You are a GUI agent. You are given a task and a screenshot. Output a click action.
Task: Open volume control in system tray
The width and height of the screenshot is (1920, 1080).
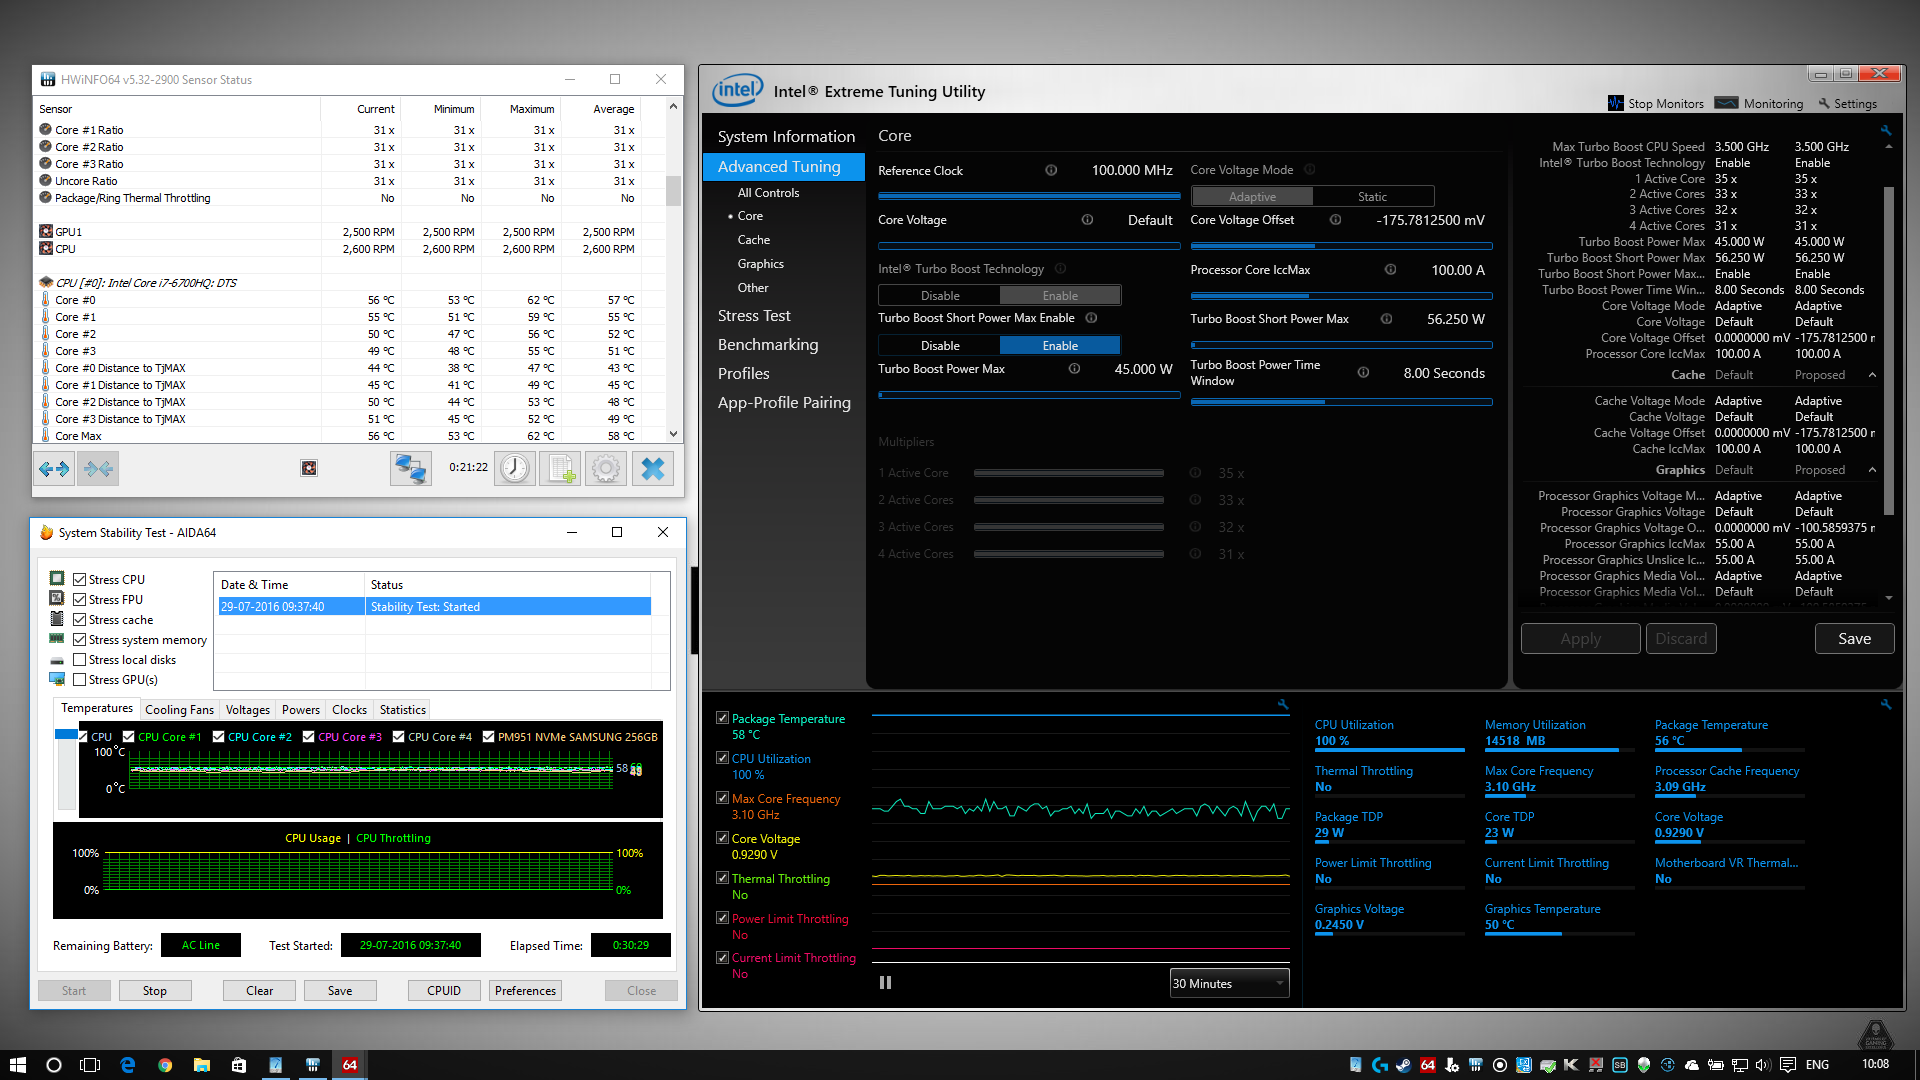point(1763,1065)
